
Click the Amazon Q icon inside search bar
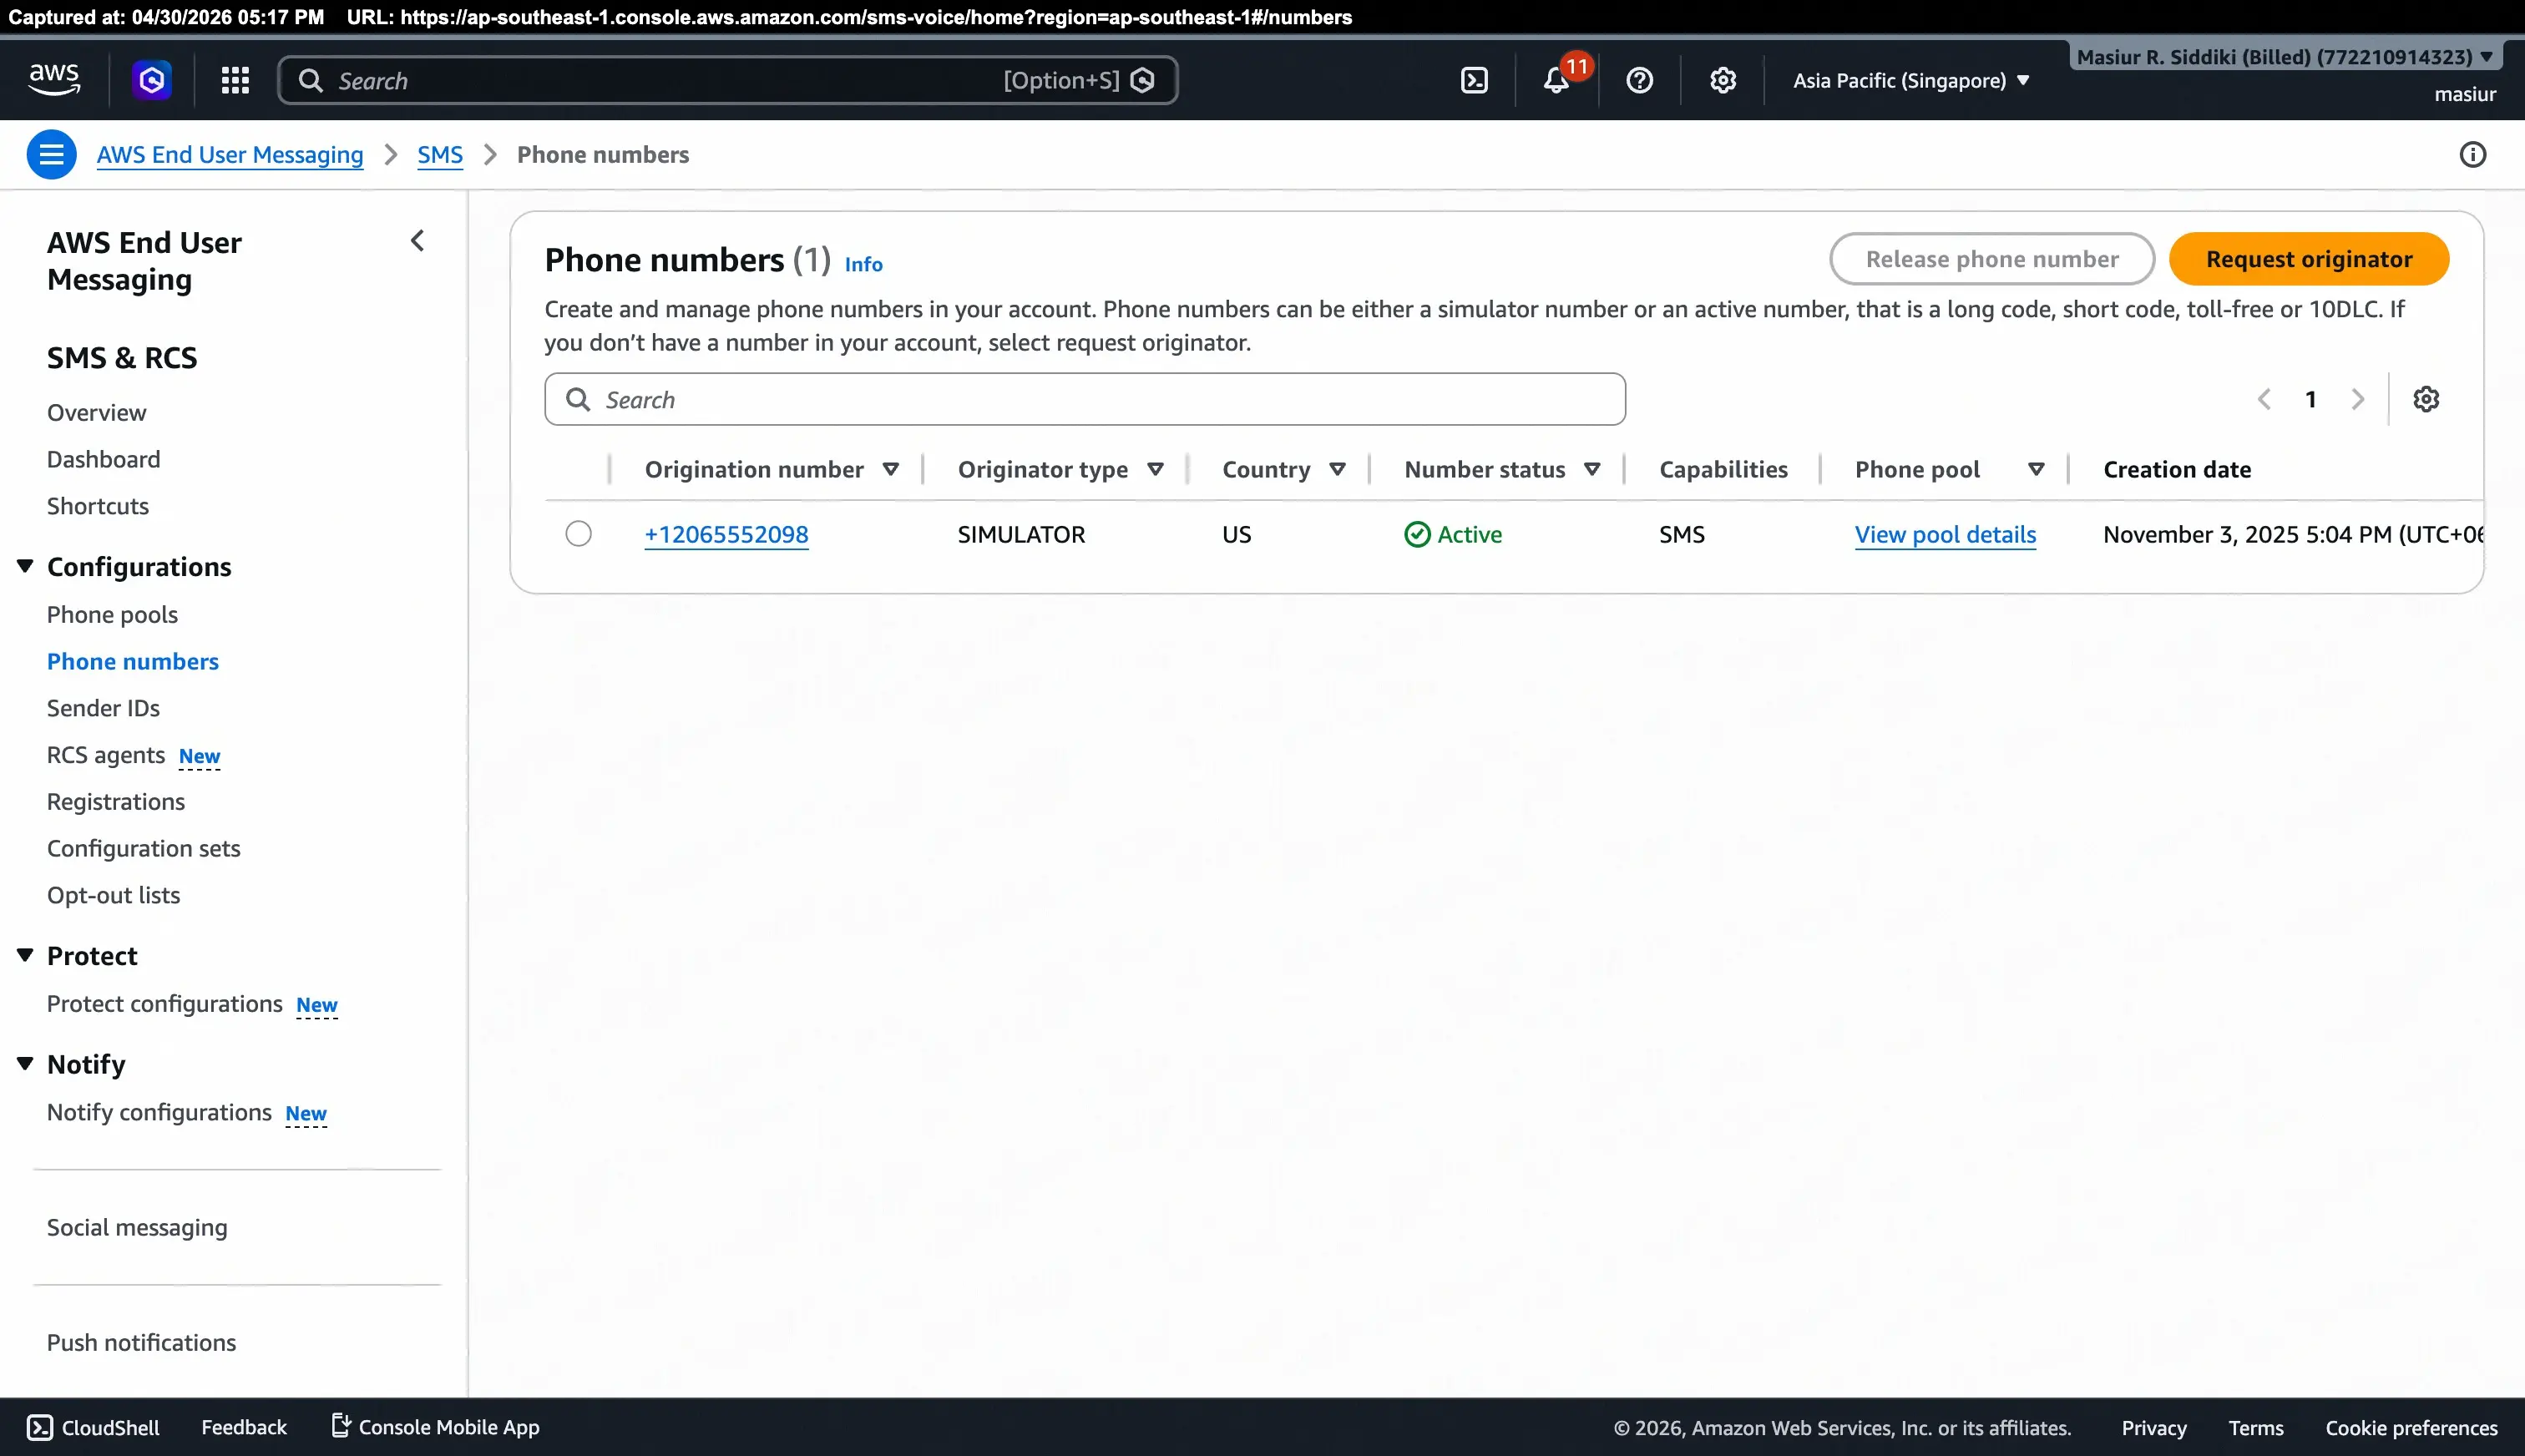tap(1142, 80)
